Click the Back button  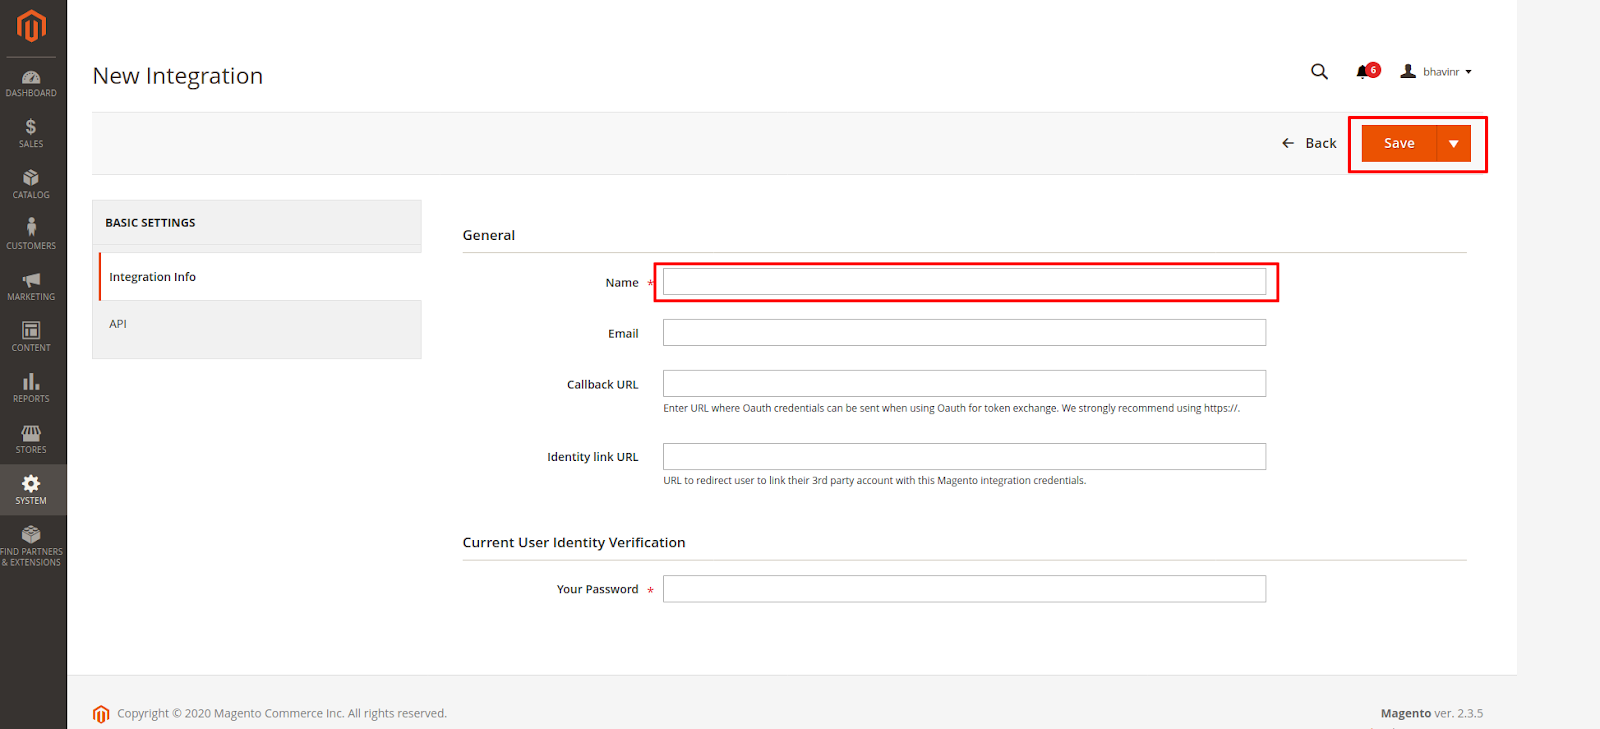(1309, 143)
